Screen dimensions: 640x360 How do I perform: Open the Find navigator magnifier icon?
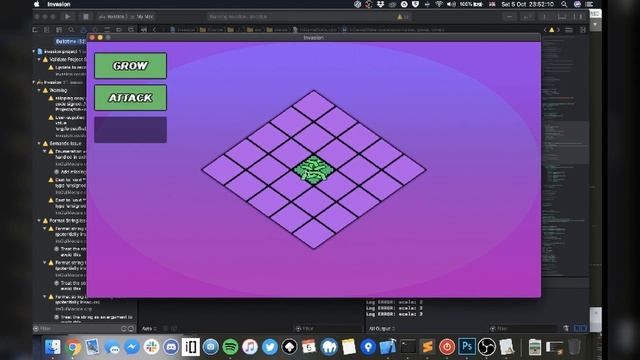(71, 30)
